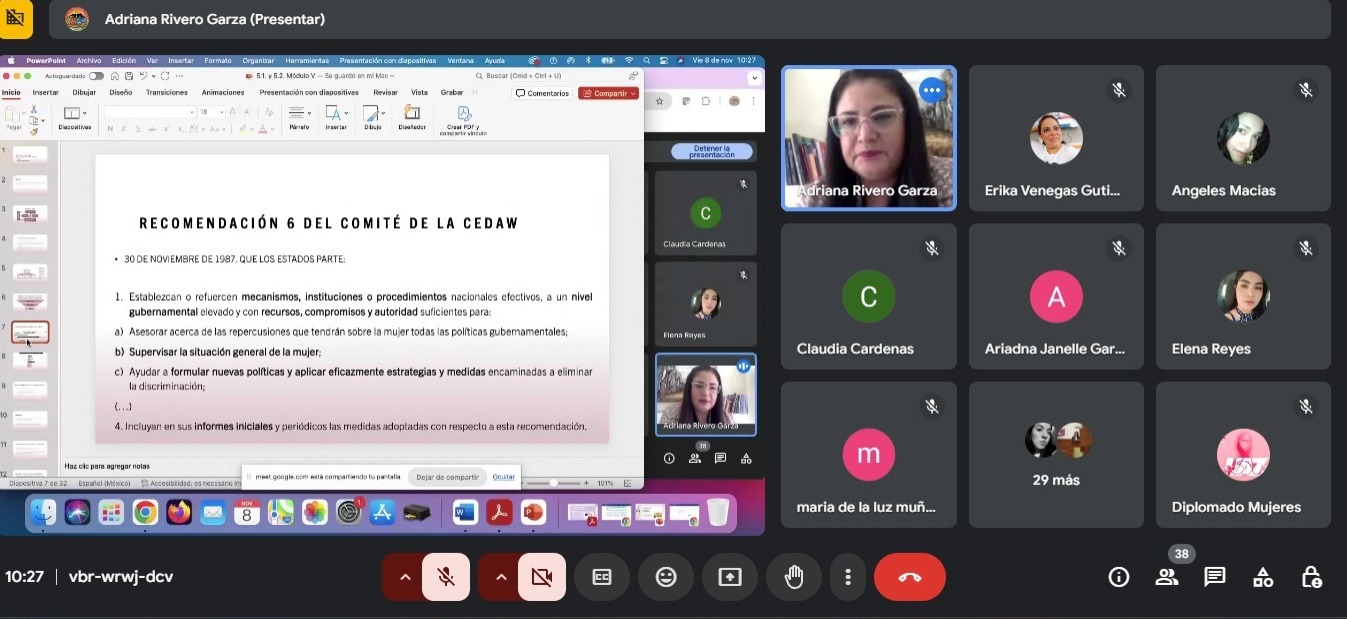Show the participants list with 38 badge

(x=1167, y=577)
